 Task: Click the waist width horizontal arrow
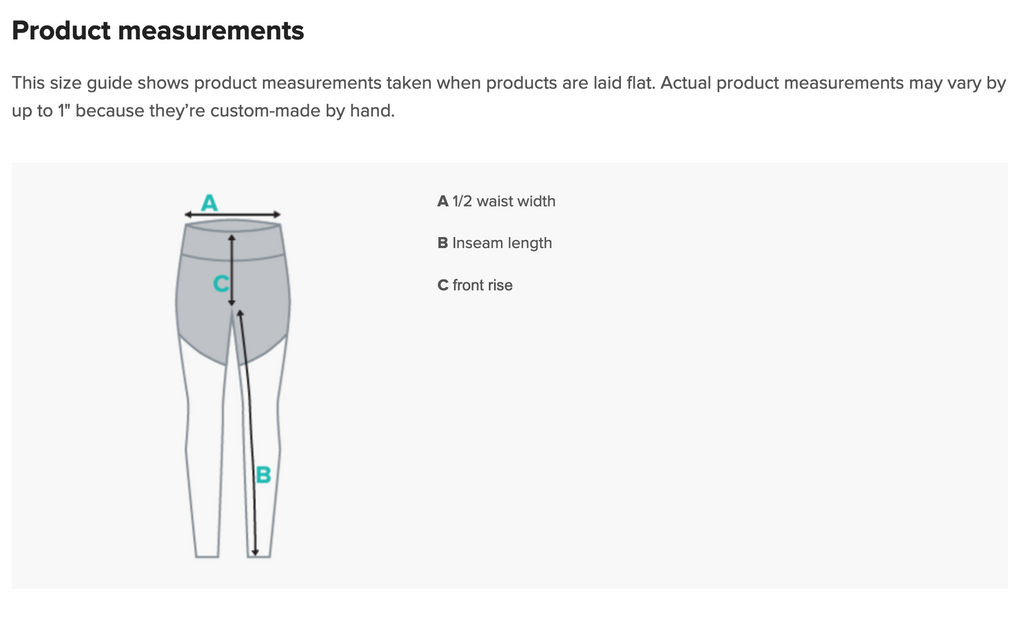232,214
